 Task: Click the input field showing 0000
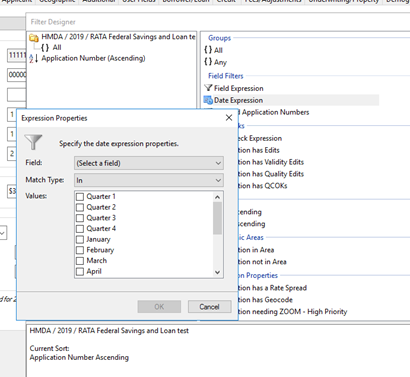click(x=17, y=75)
